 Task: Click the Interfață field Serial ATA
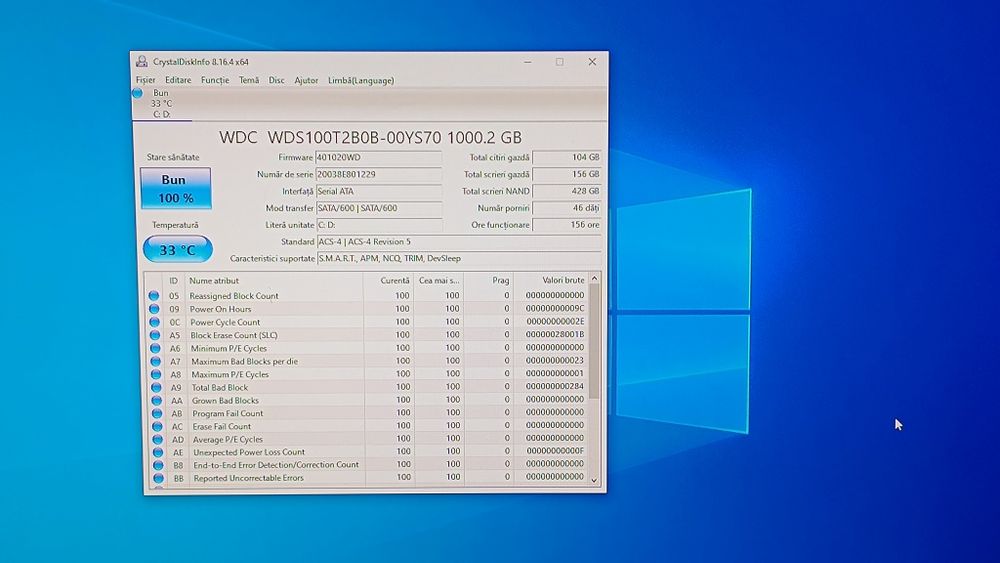[x=379, y=191]
